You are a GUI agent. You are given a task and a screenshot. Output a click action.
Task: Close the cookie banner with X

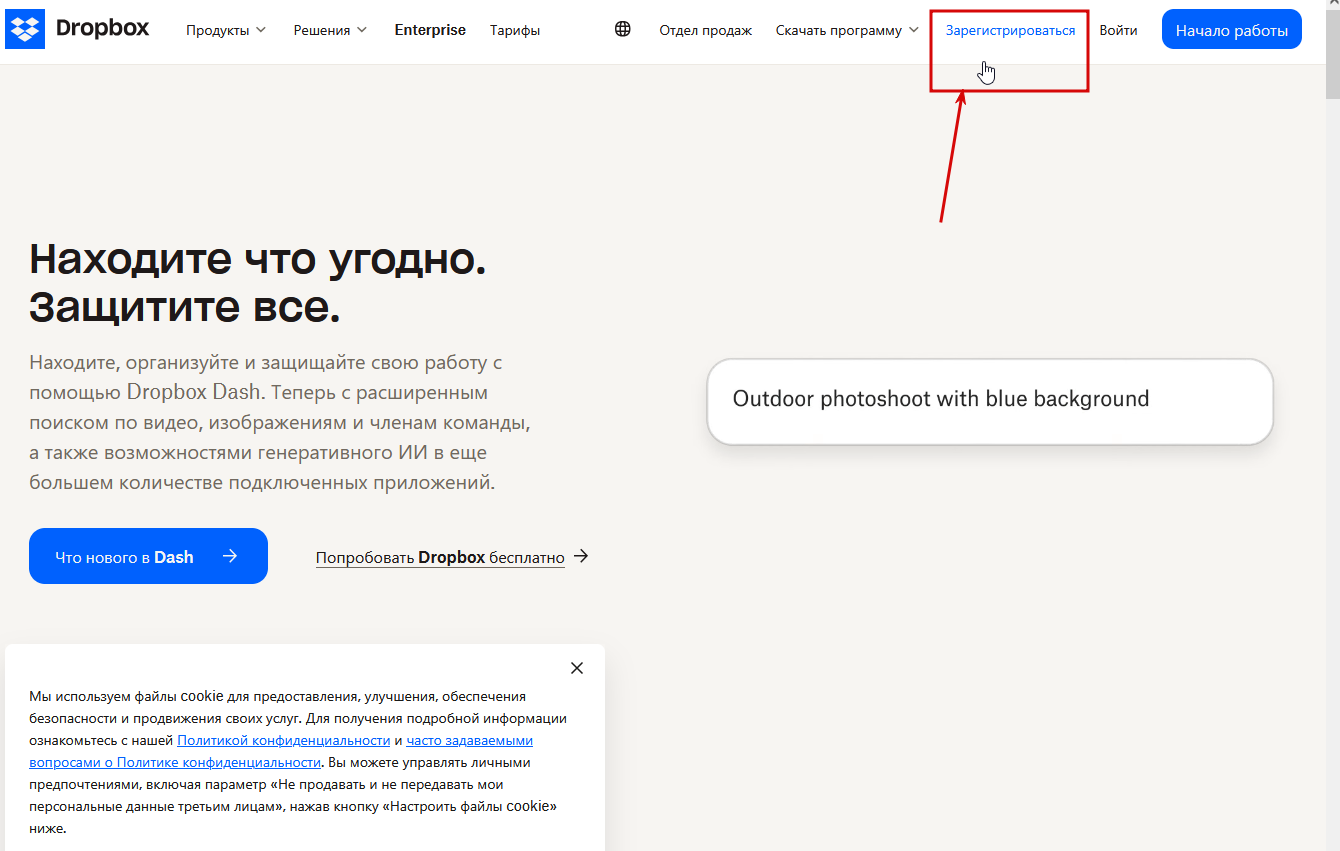tap(577, 668)
